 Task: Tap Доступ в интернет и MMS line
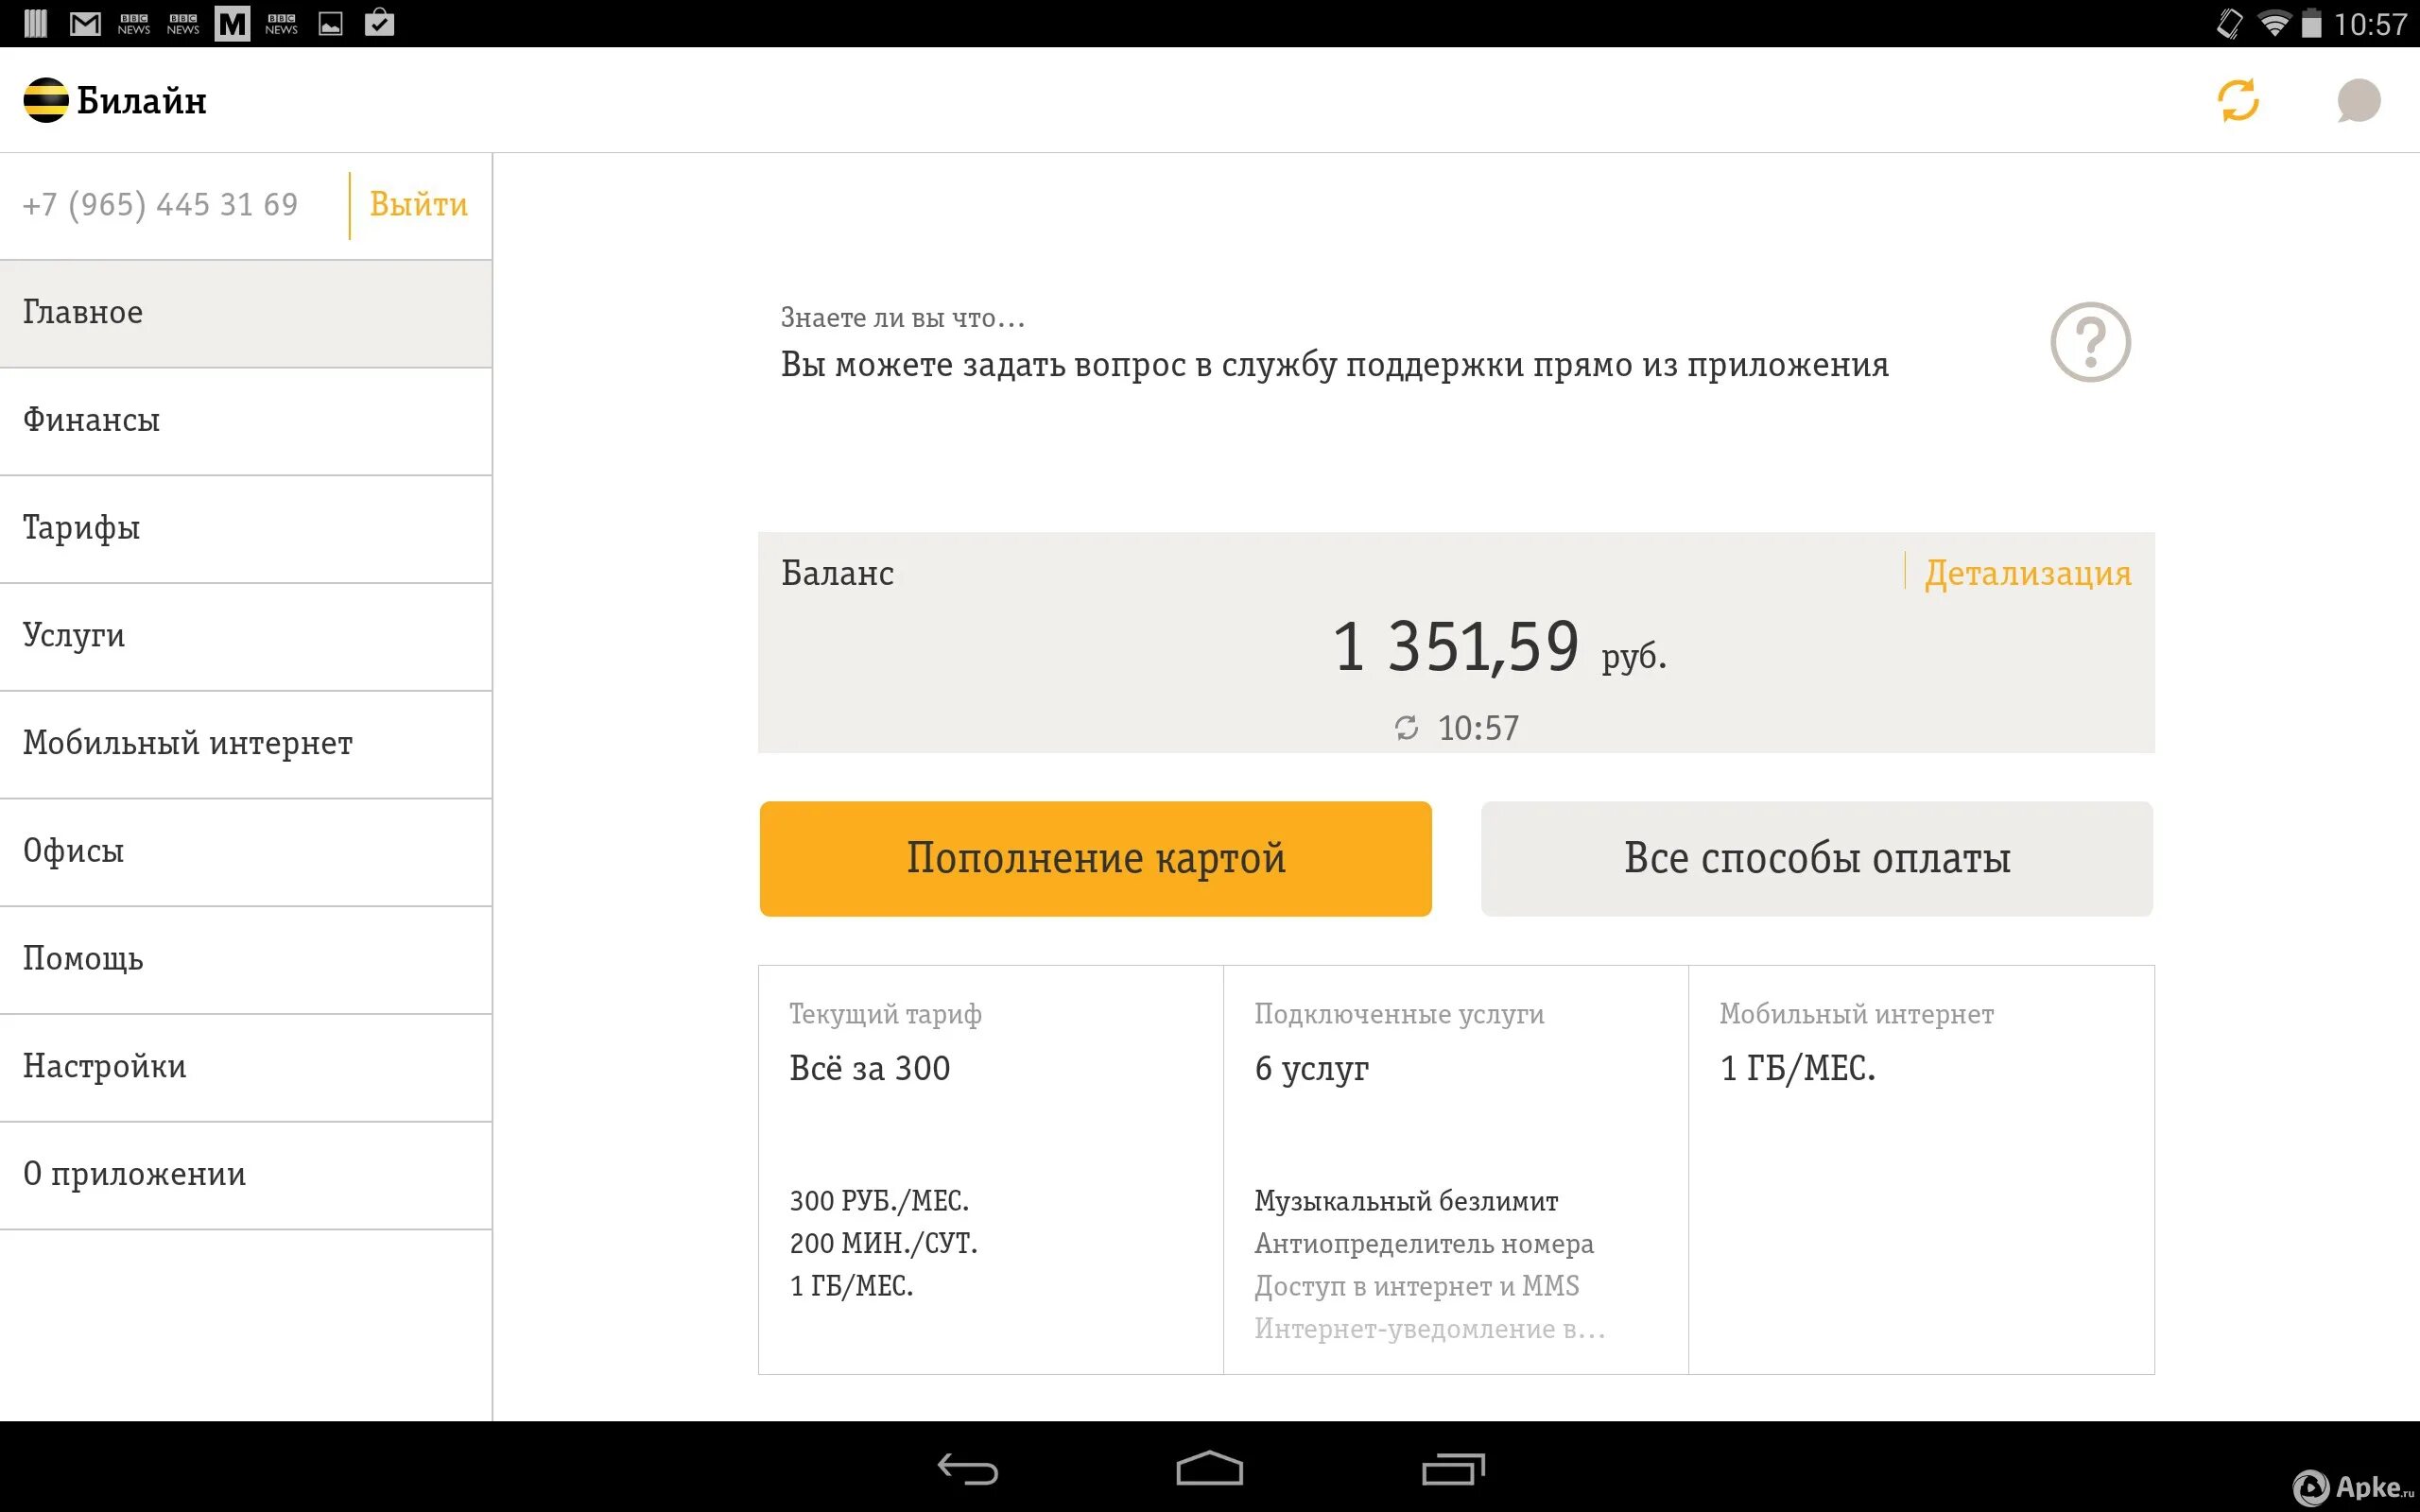[1416, 1286]
